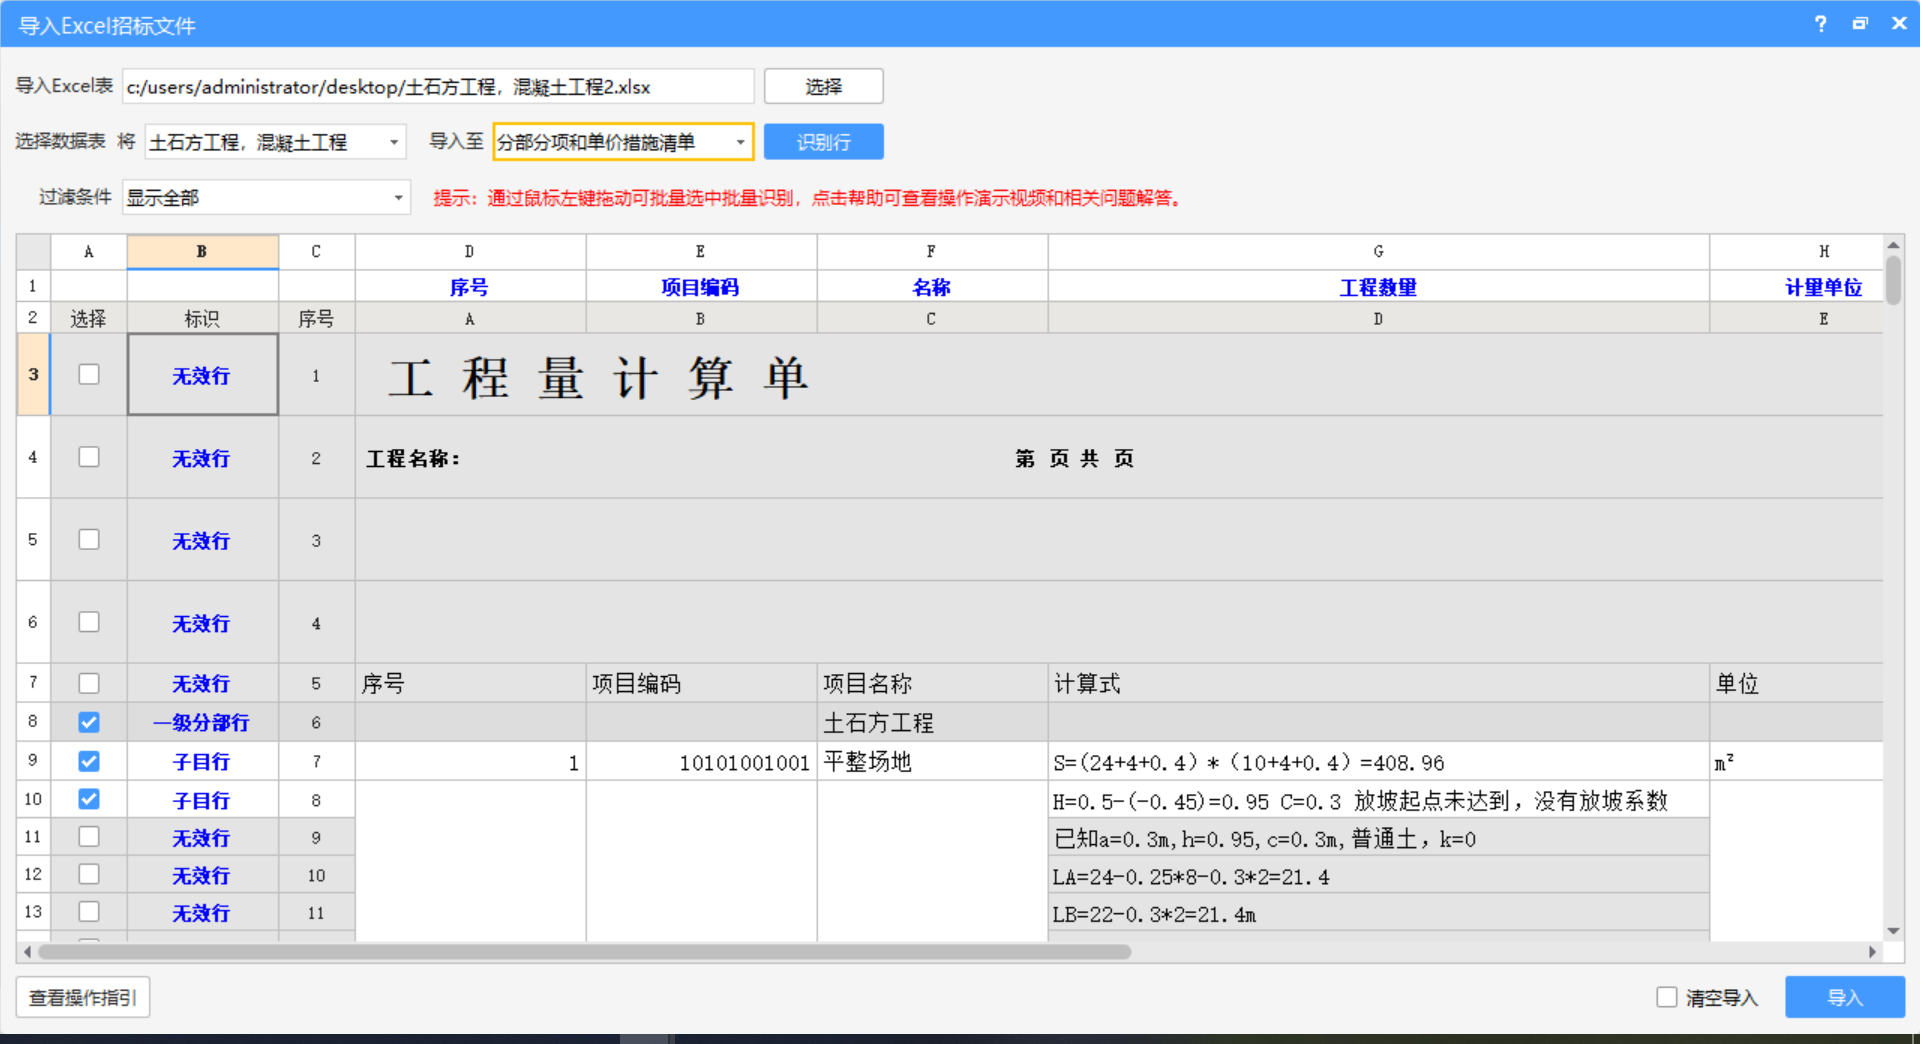Click the 一级分部行 label

pyautogui.click(x=202, y=722)
